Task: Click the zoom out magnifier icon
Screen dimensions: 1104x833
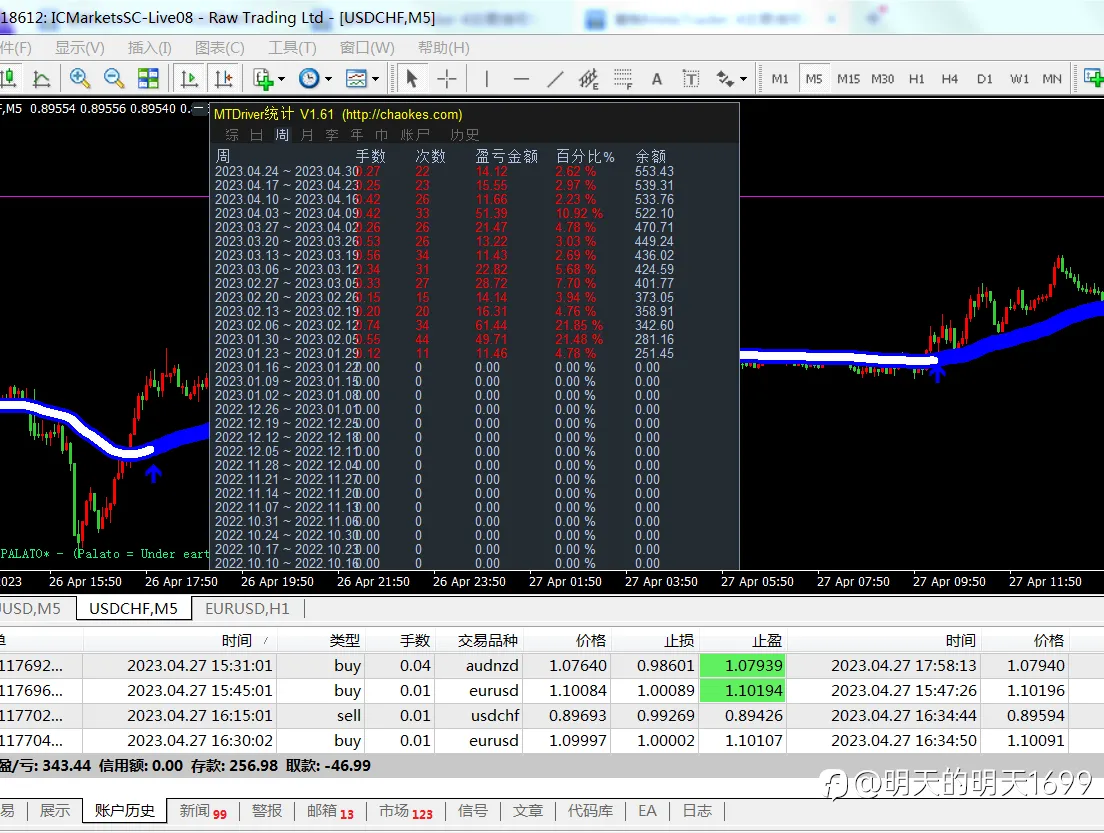Action: (x=114, y=79)
